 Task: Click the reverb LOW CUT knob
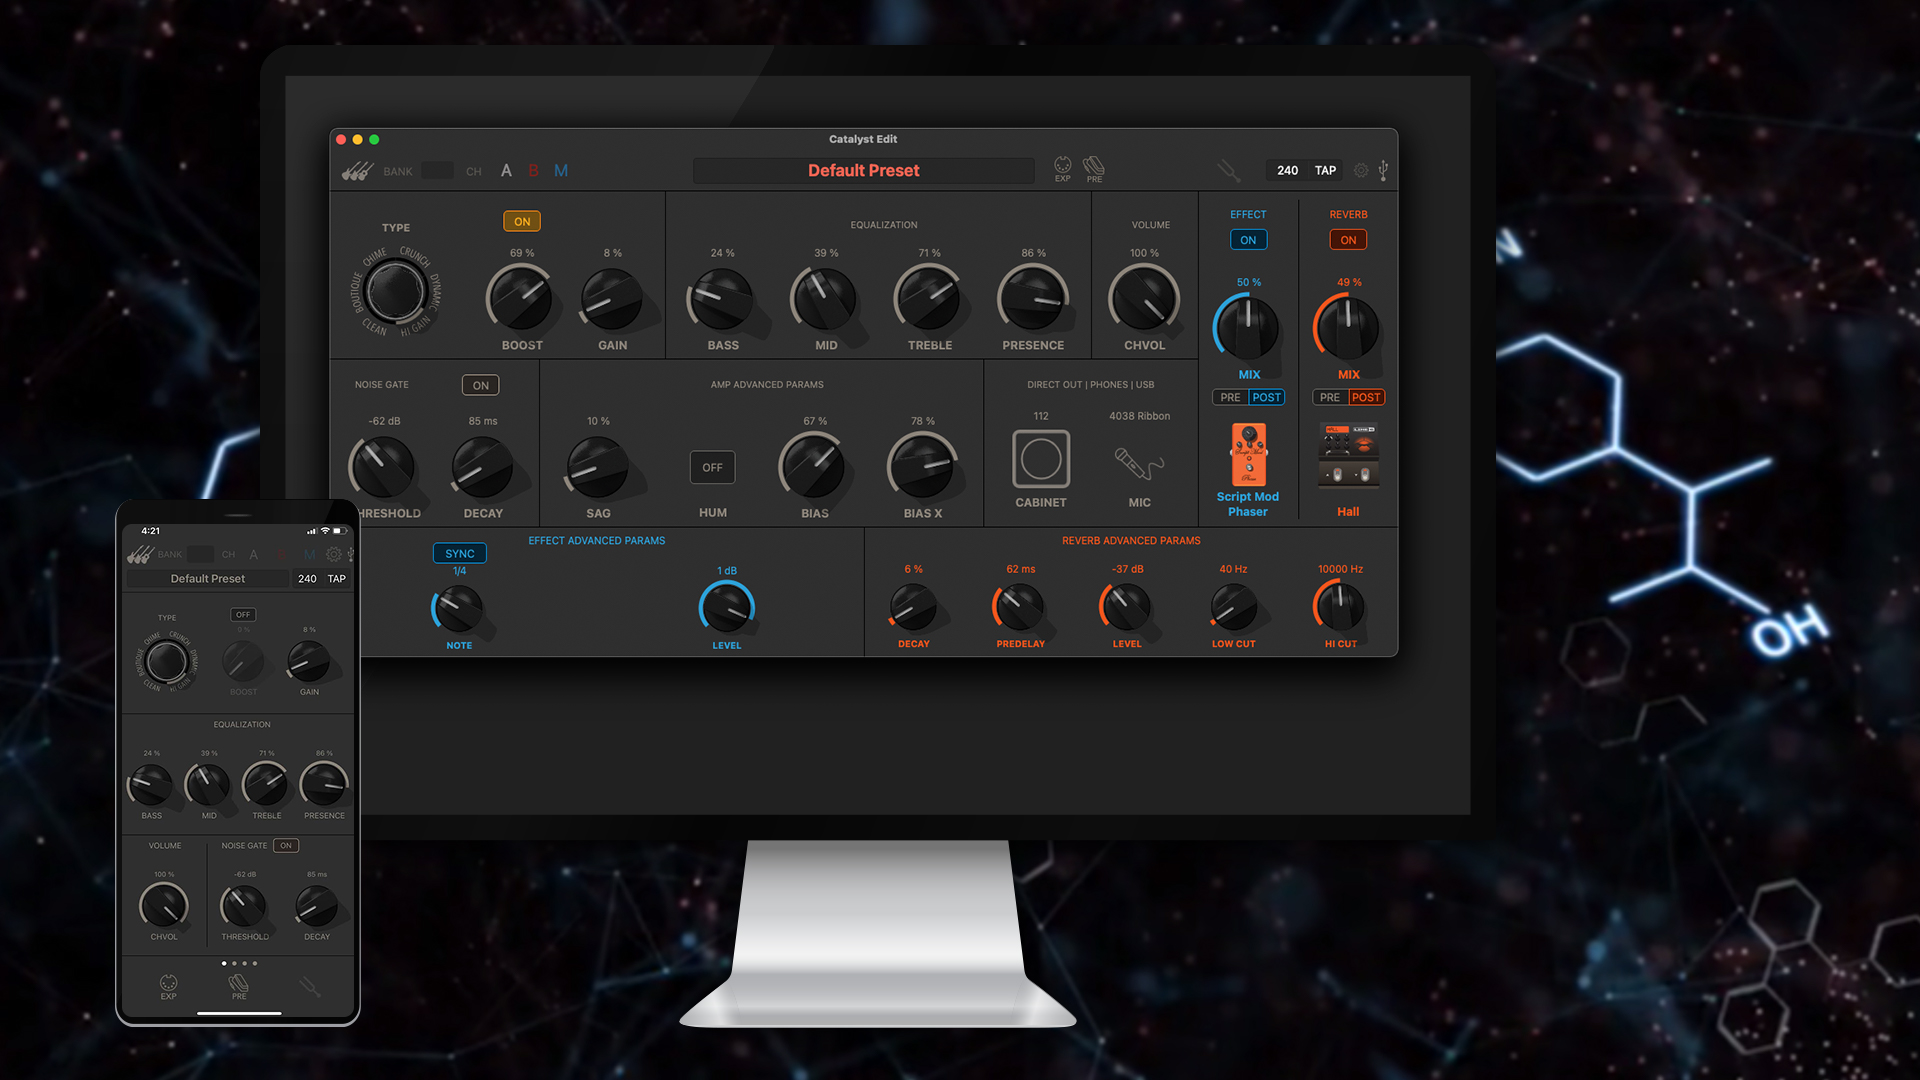(x=1233, y=607)
